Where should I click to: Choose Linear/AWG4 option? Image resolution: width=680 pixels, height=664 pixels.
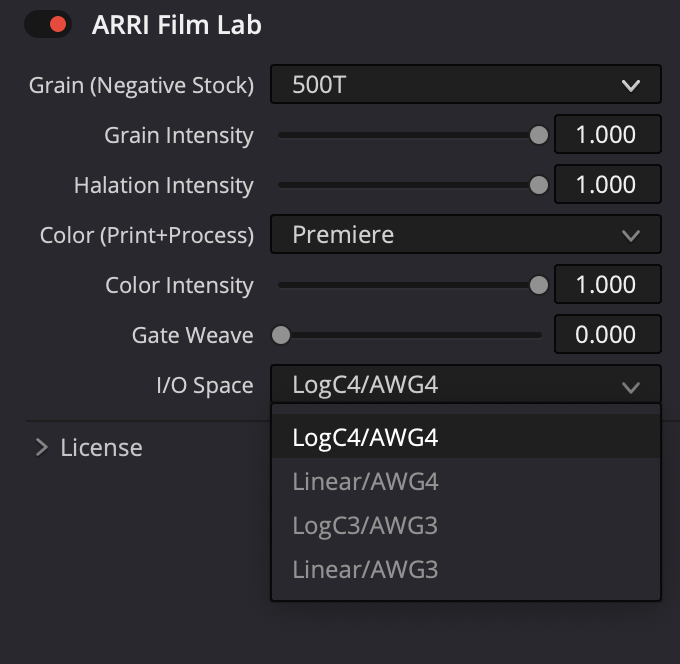365,482
